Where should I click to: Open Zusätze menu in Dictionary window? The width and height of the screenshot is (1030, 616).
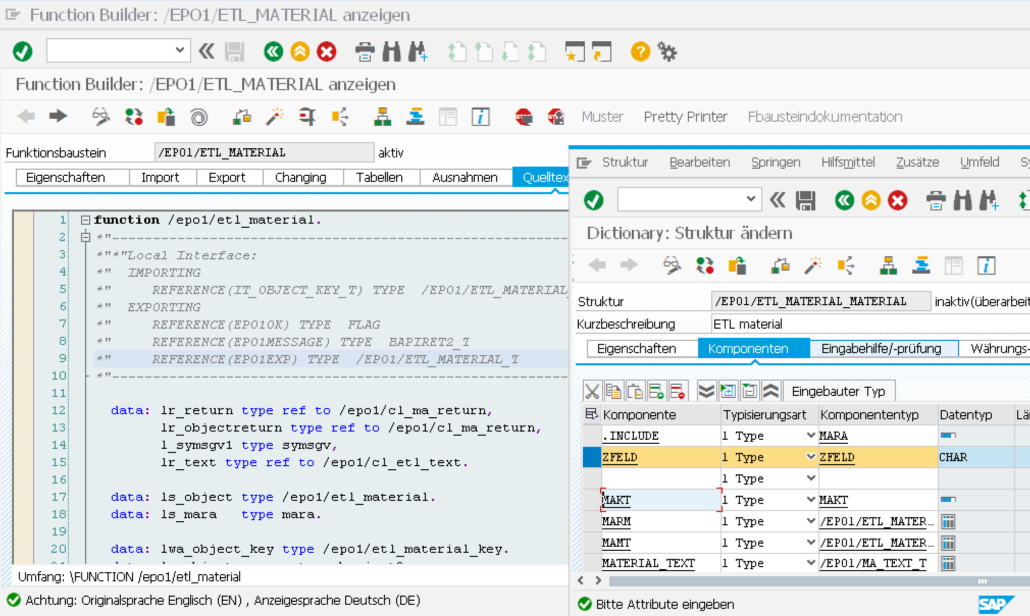tap(917, 162)
